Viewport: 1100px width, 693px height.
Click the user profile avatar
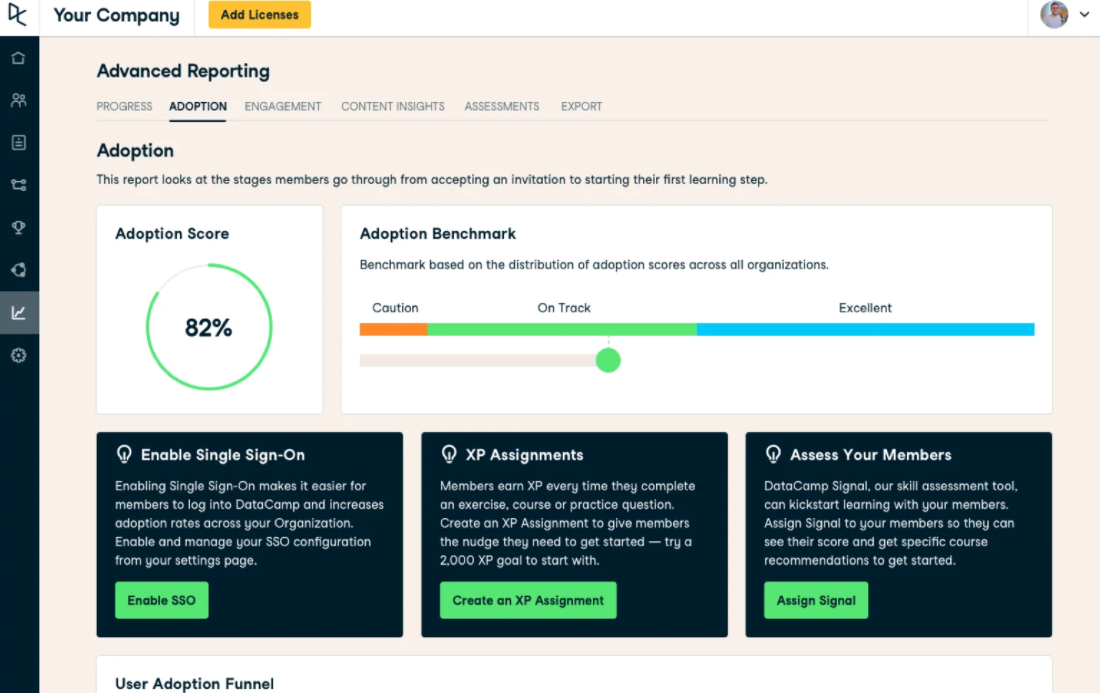(1054, 15)
